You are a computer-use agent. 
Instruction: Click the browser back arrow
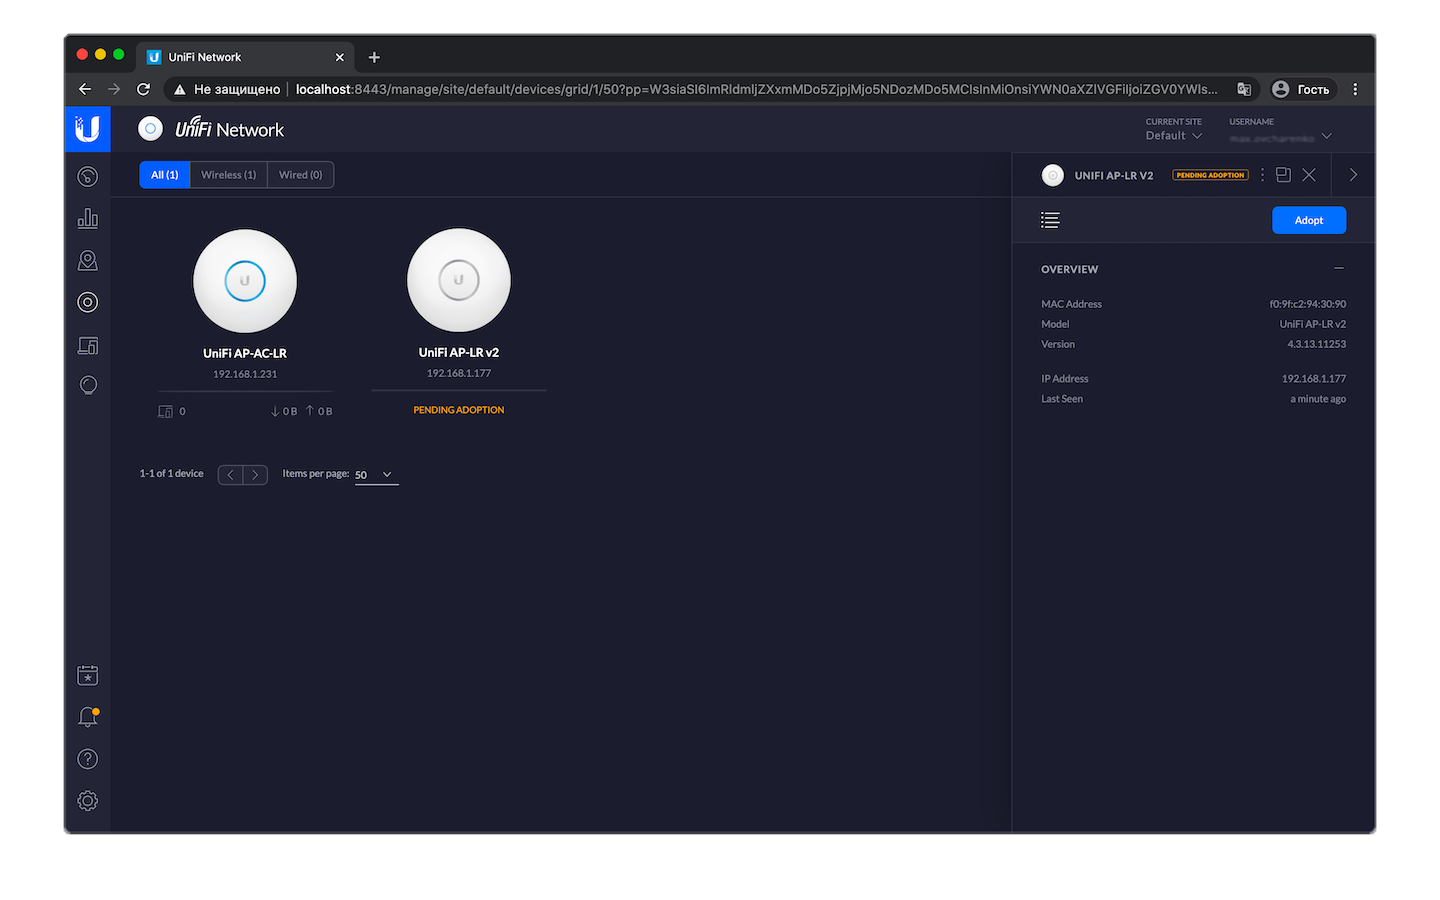(85, 89)
